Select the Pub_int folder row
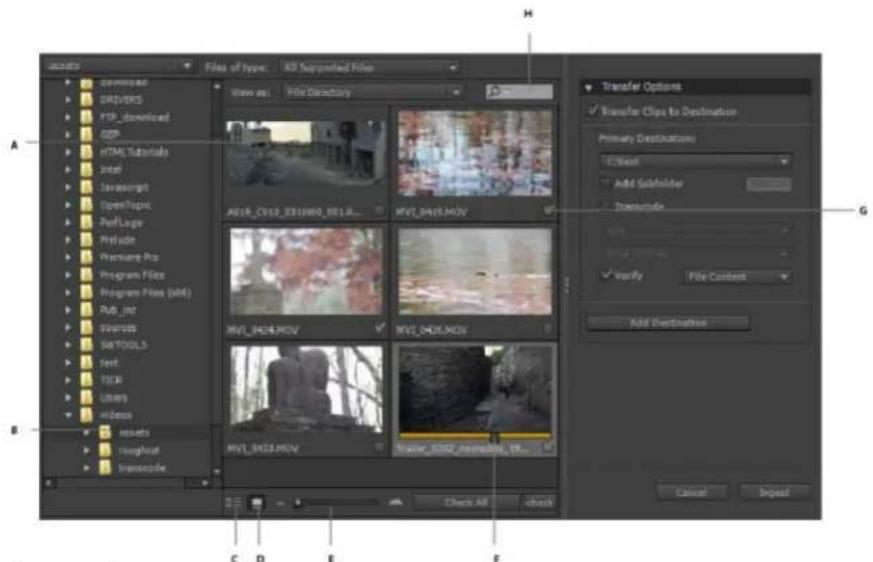Viewport: 873px width, 562px height. 127,310
